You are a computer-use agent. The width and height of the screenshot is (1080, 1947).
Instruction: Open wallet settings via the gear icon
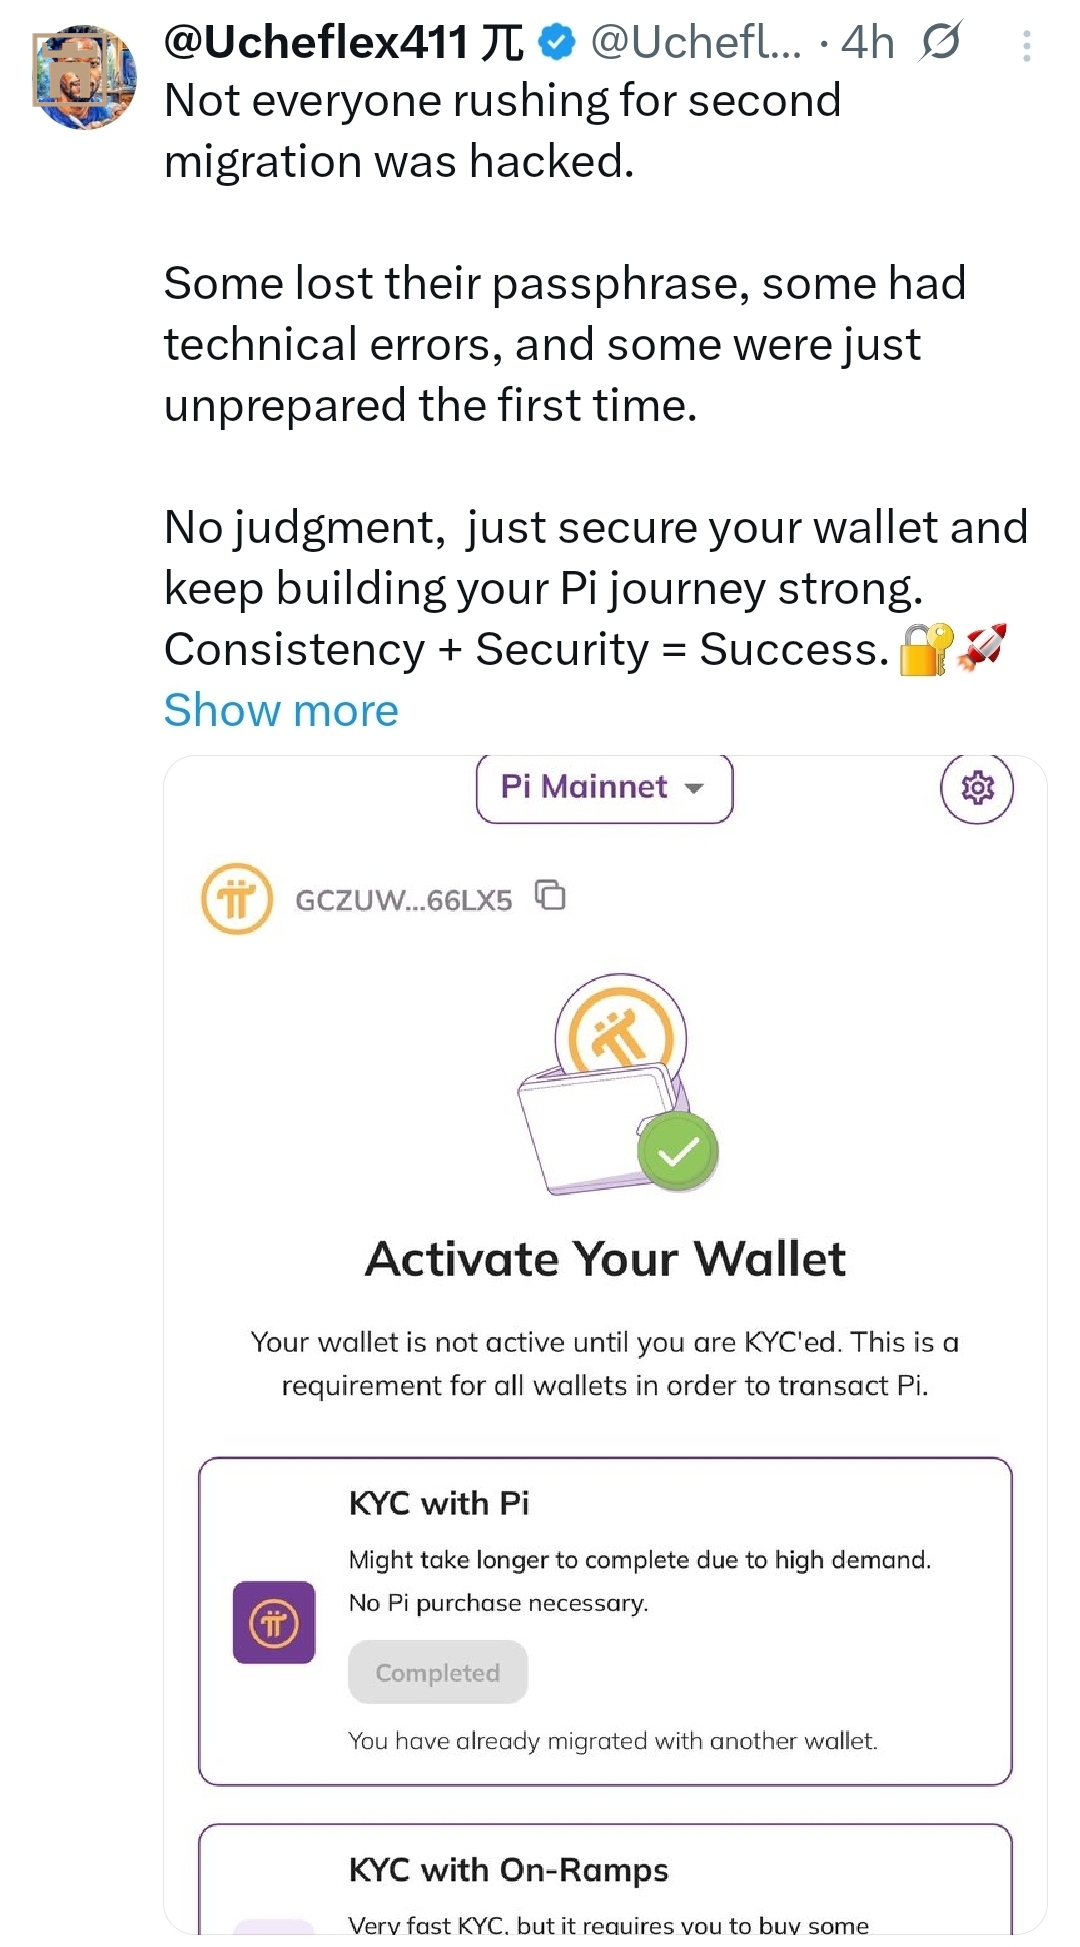click(x=977, y=788)
